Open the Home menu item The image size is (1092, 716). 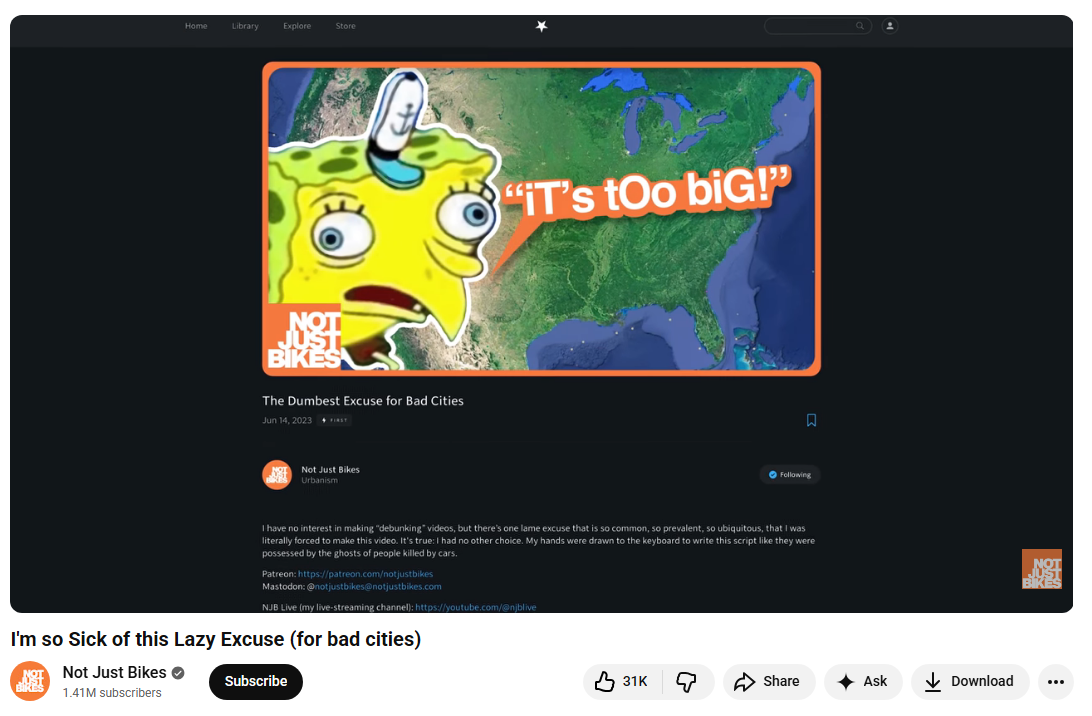point(196,26)
